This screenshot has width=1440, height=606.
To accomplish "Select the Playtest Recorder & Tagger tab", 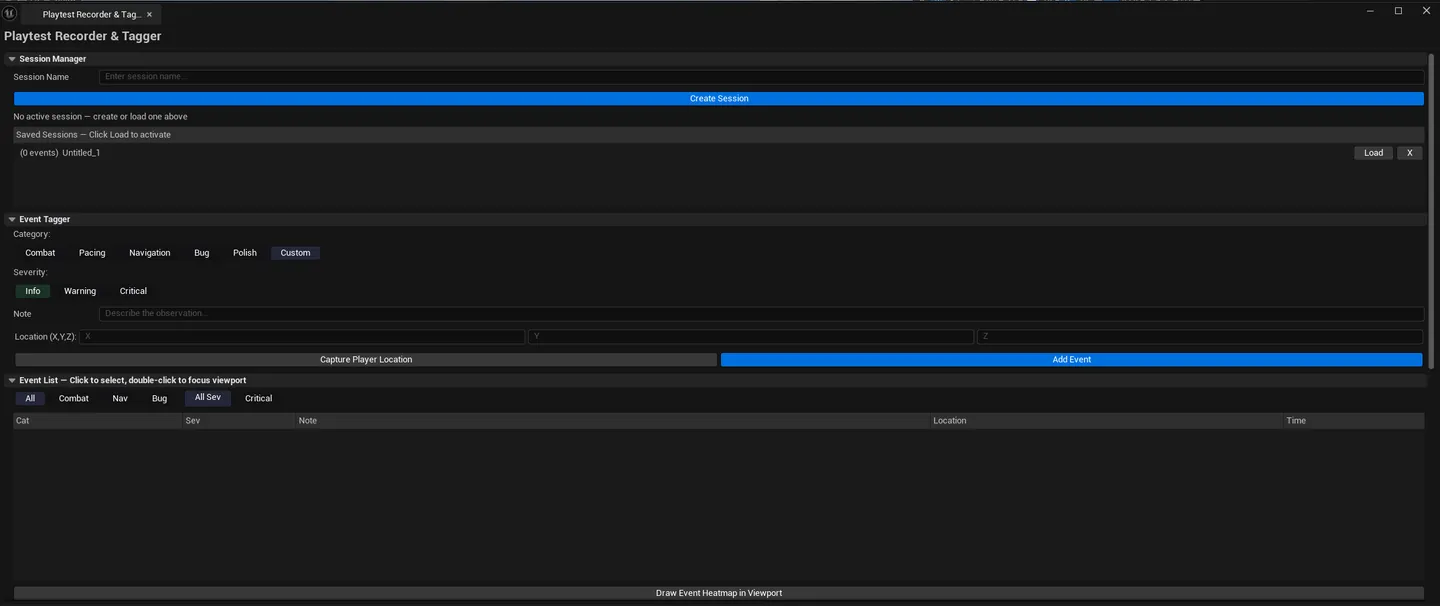I will [x=91, y=15].
